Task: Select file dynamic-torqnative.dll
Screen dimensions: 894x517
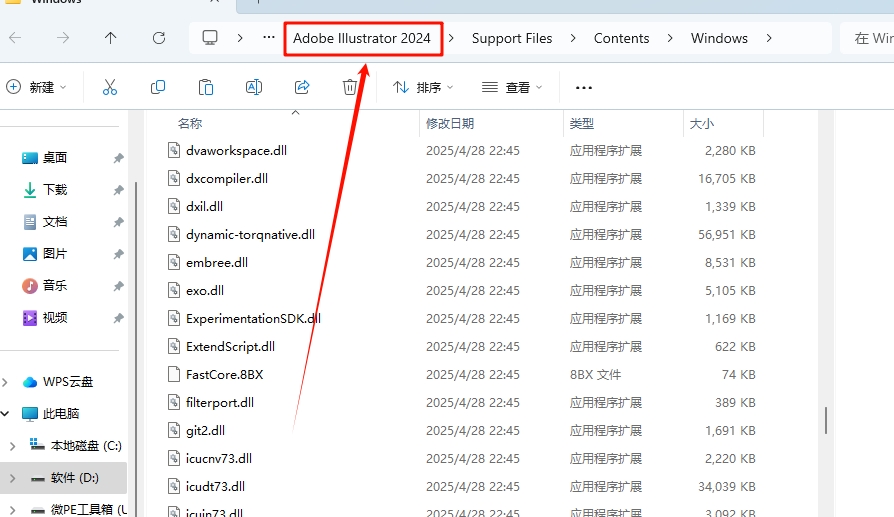Action: coord(250,234)
